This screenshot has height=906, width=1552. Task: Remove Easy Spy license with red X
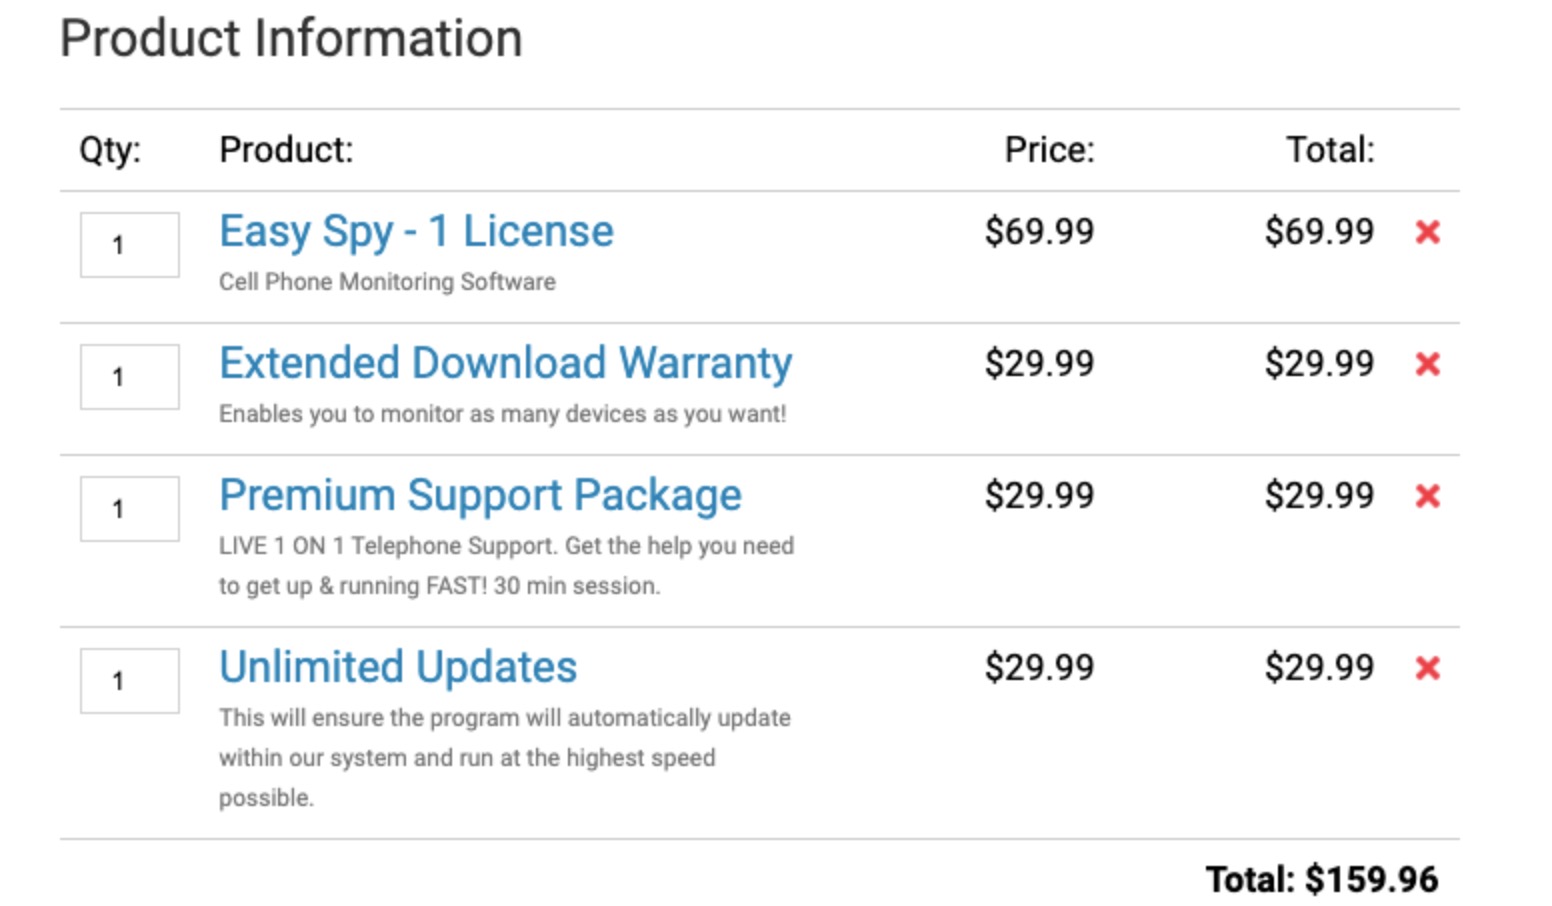[x=1427, y=232]
